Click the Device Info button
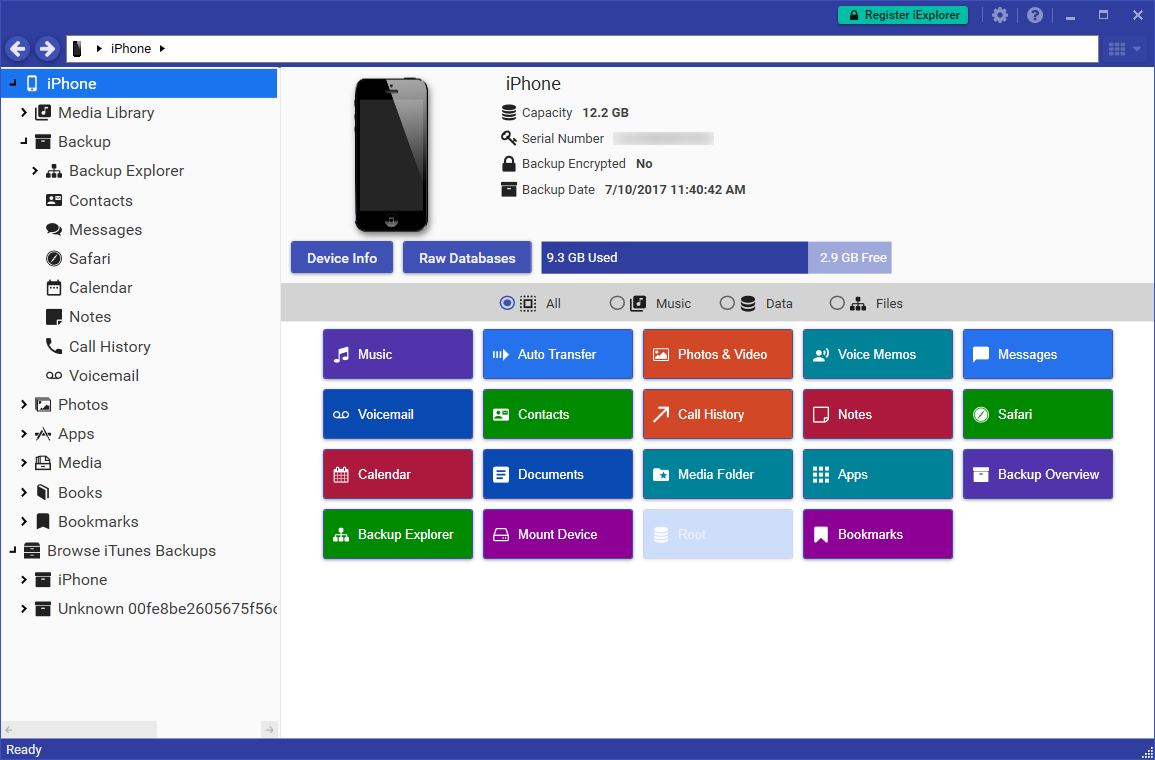This screenshot has width=1155, height=760. click(x=342, y=258)
